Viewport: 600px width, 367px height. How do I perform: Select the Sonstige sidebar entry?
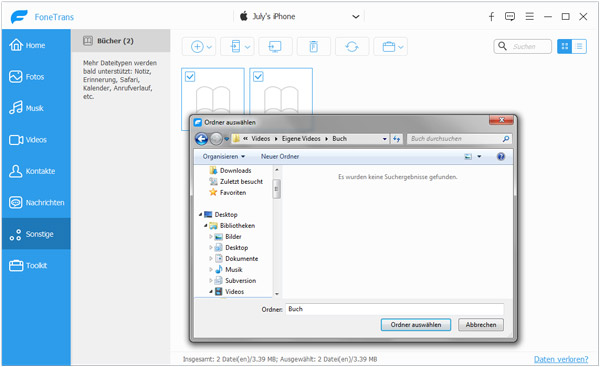[36, 234]
